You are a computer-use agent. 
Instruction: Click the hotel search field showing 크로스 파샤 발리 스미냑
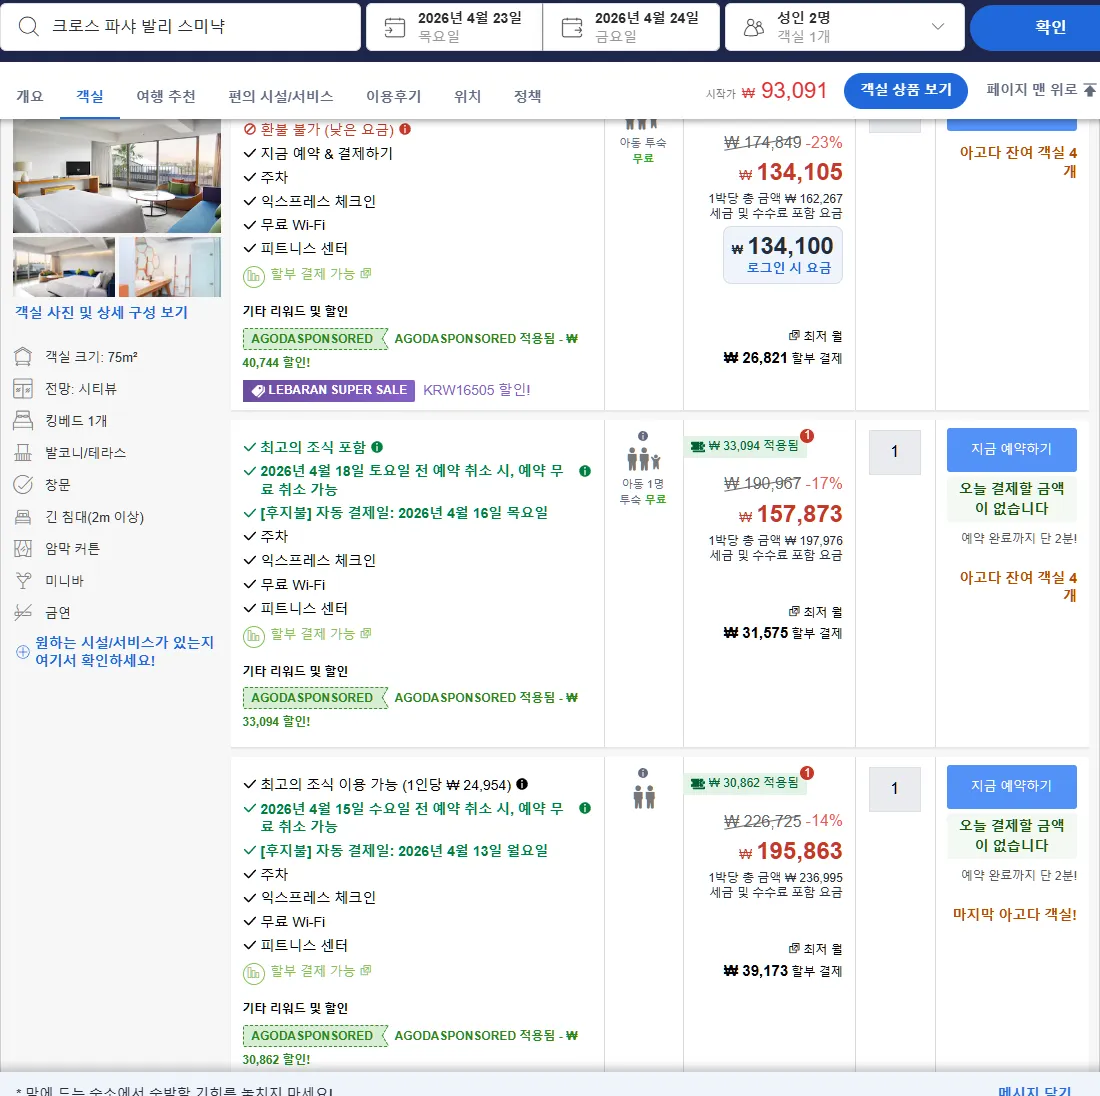click(x=180, y=27)
